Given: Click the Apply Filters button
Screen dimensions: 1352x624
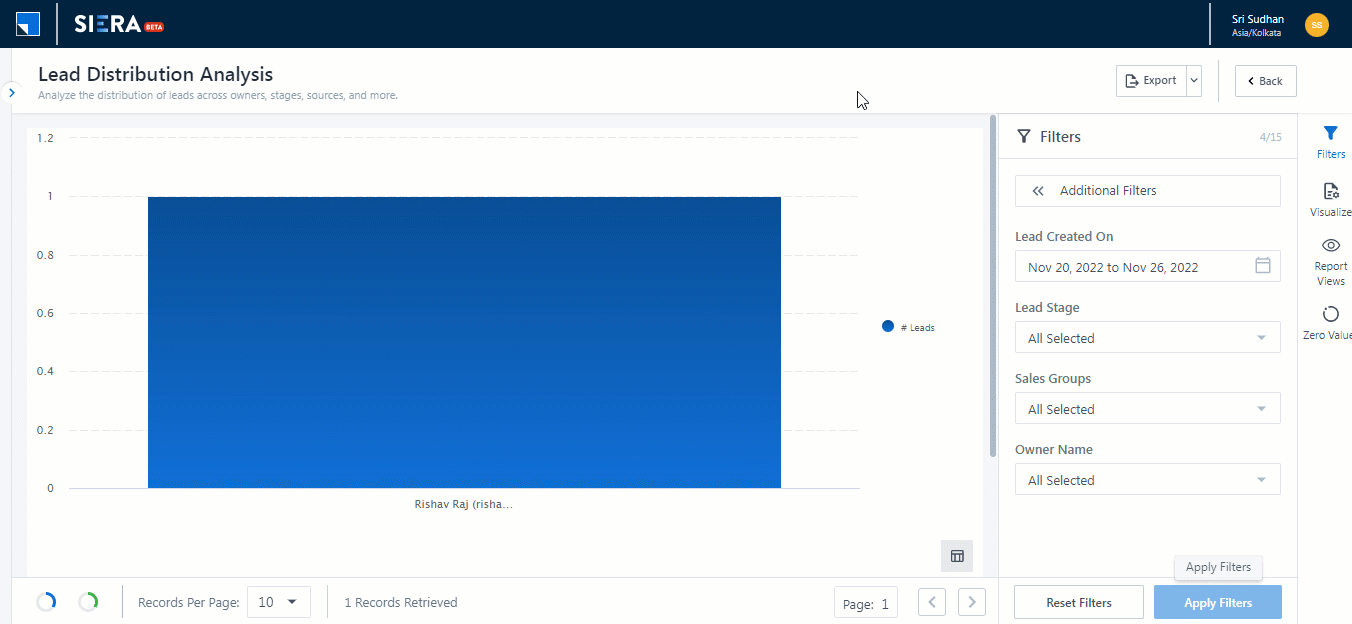Looking at the screenshot, I should (1217, 603).
